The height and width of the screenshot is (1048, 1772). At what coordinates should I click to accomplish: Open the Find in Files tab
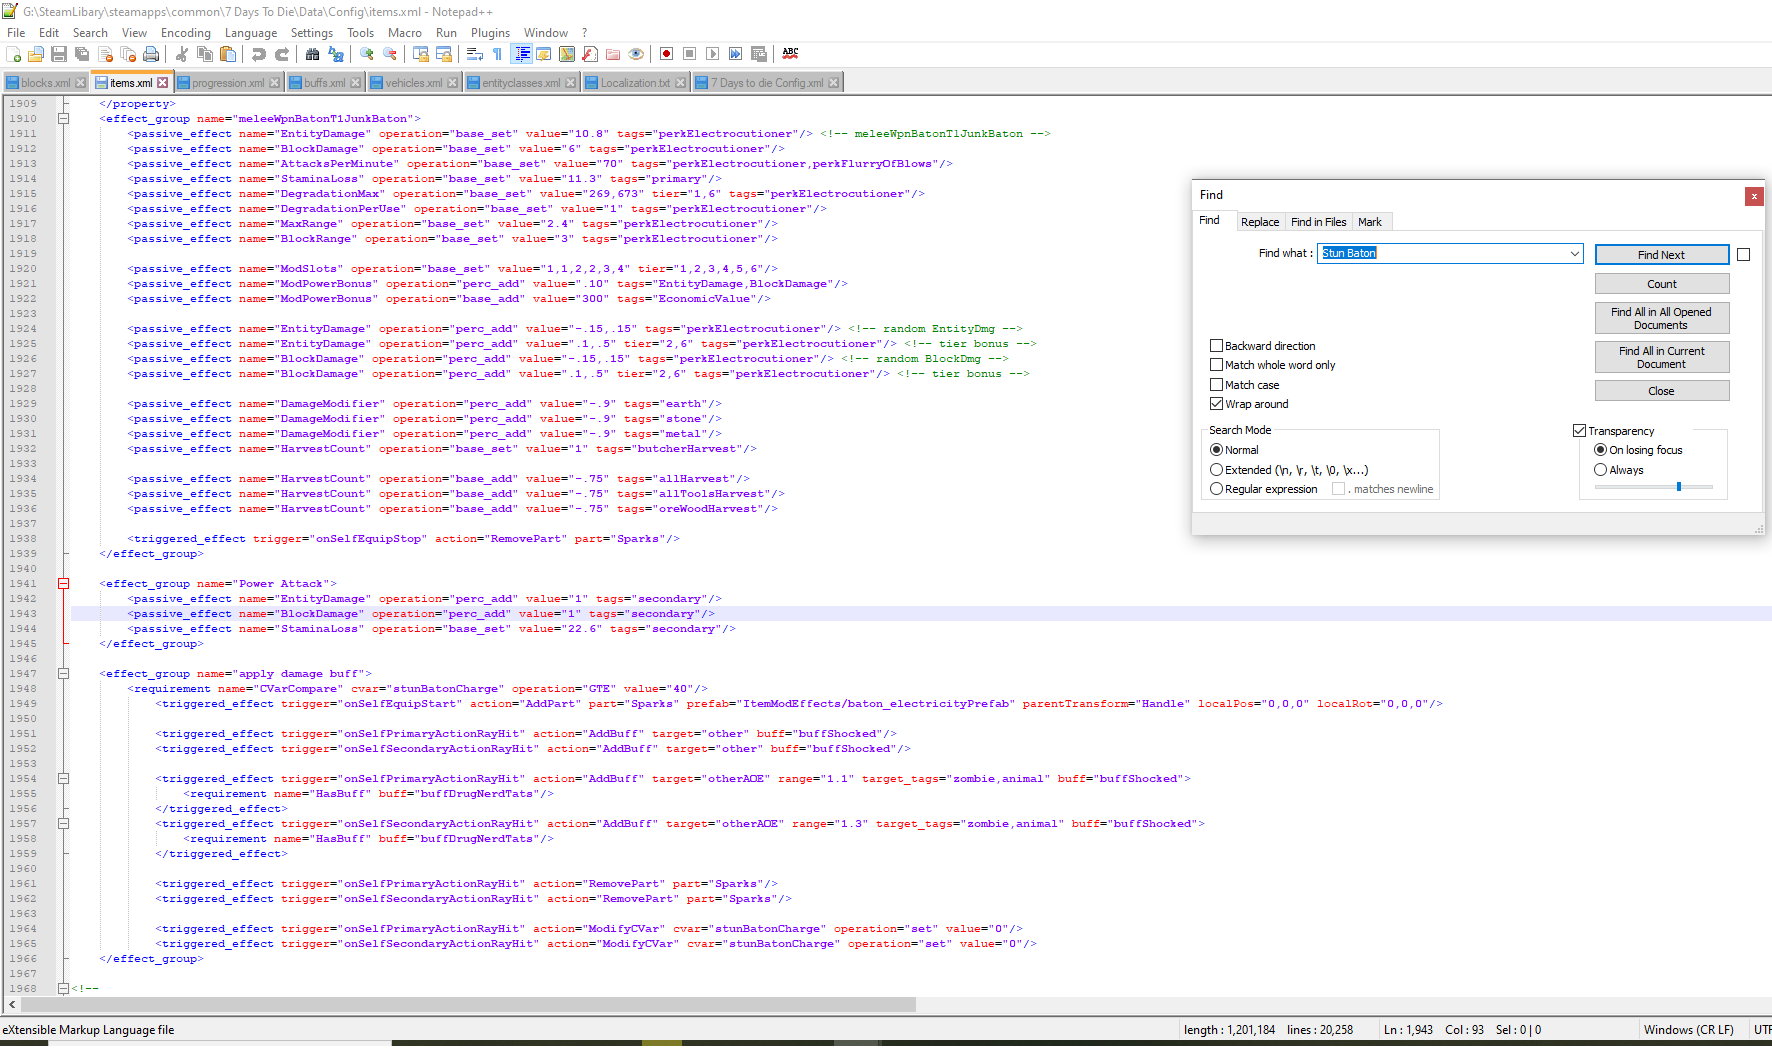click(x=1318, y=222)
